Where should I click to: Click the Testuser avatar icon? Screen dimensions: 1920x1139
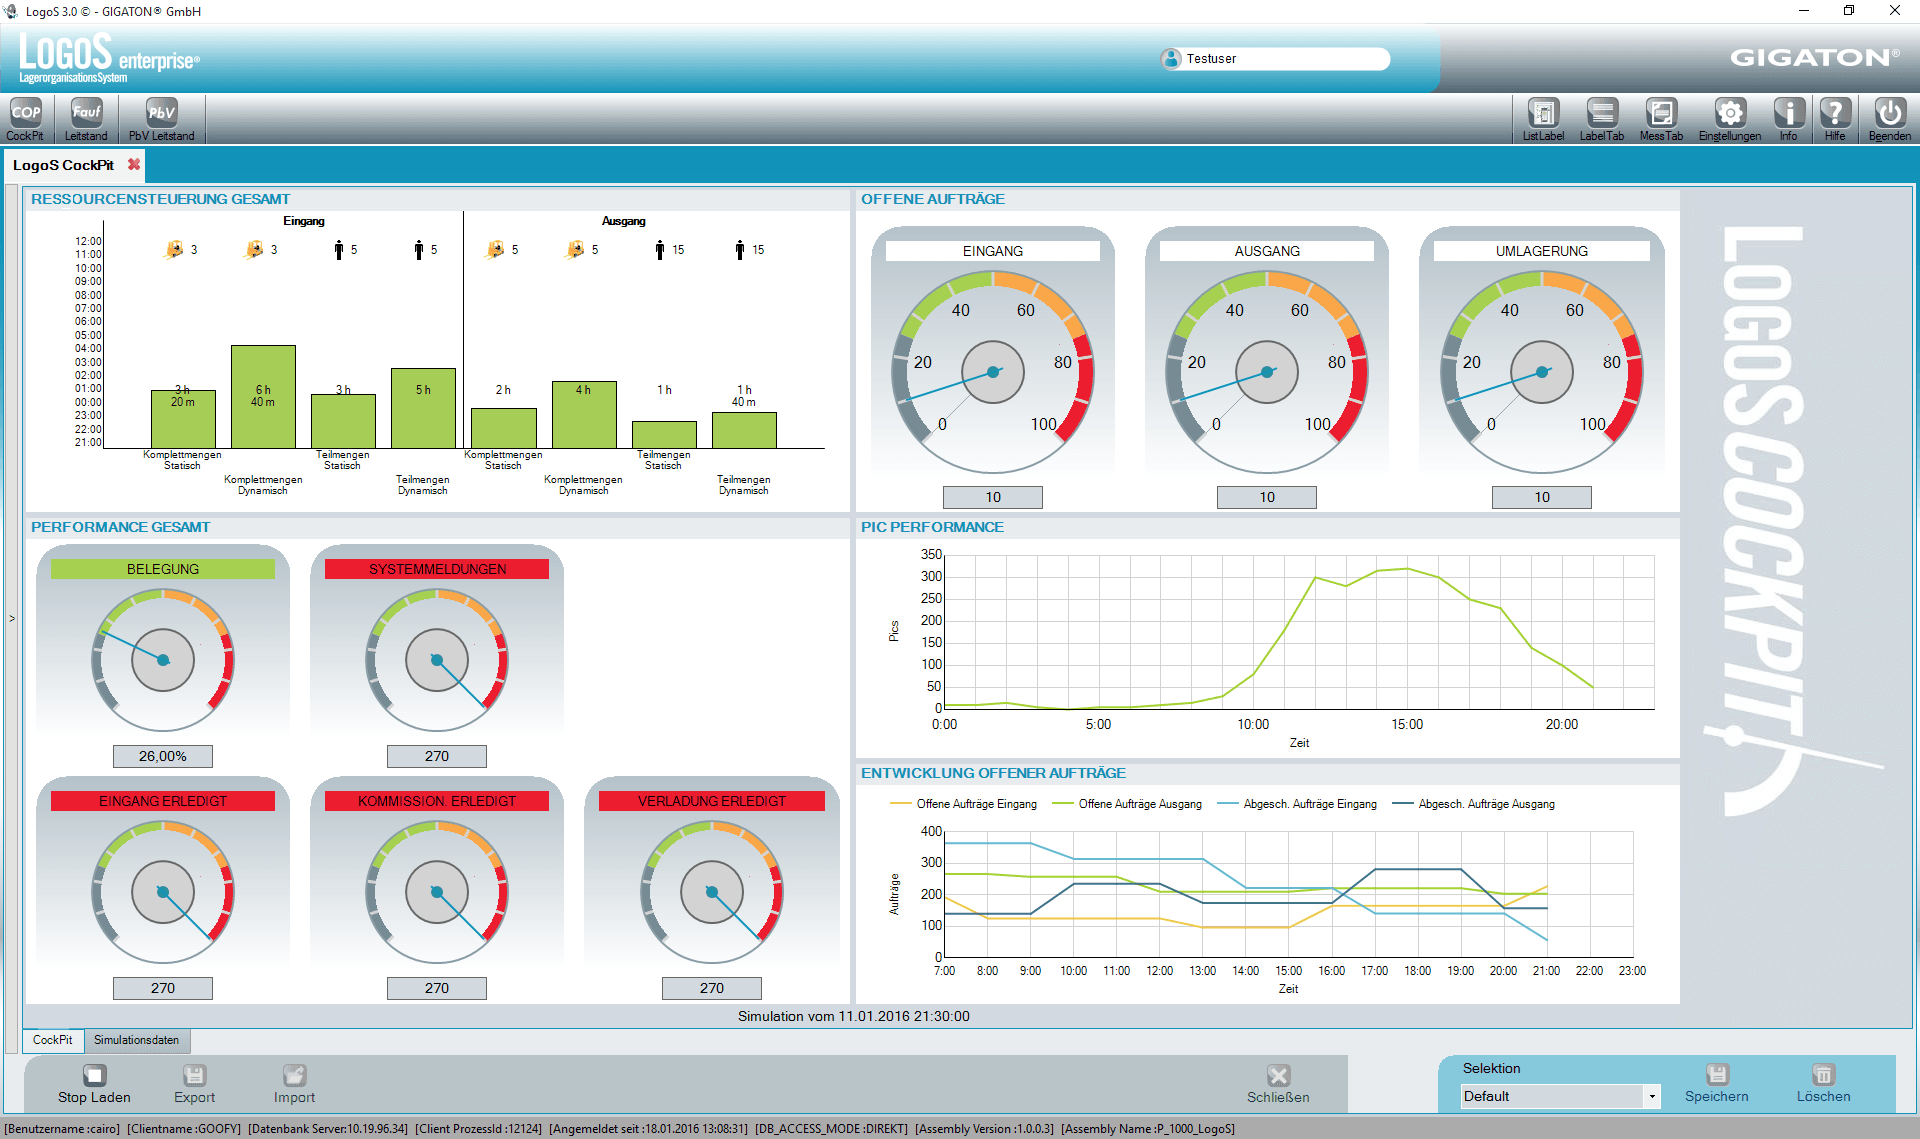(1171, 59)
